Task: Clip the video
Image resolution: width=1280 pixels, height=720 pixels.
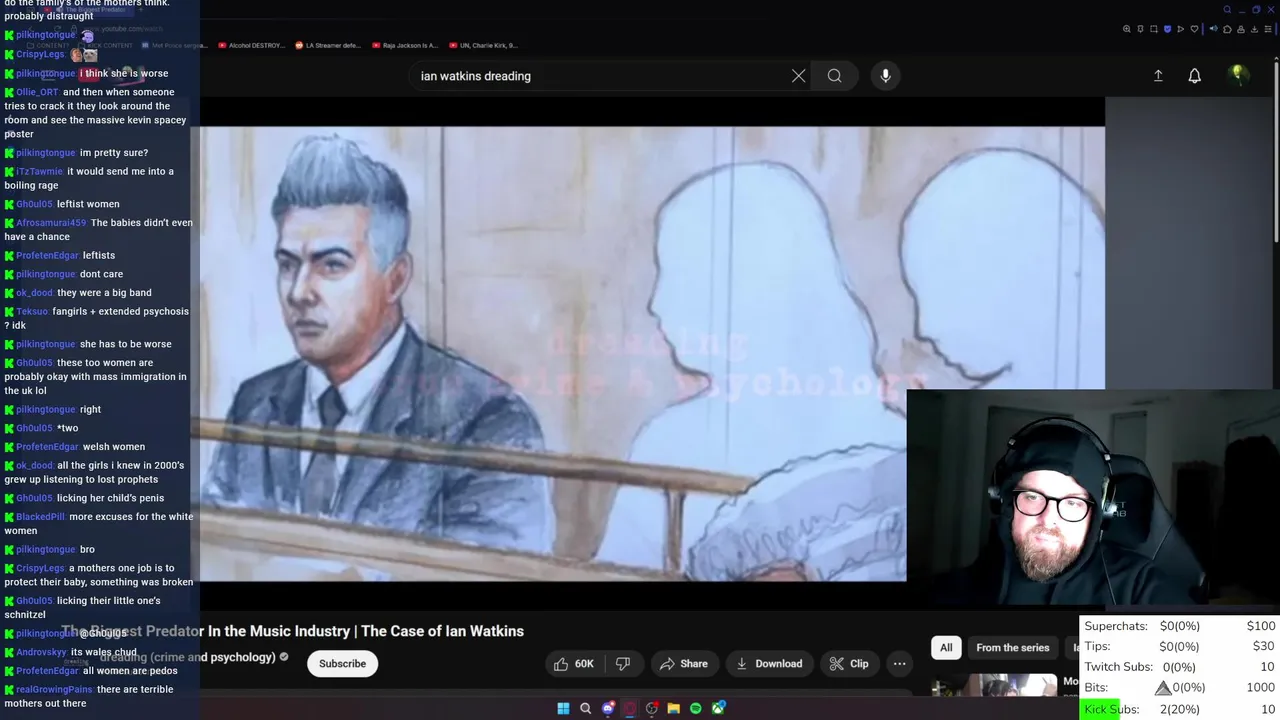Action: 849,663
